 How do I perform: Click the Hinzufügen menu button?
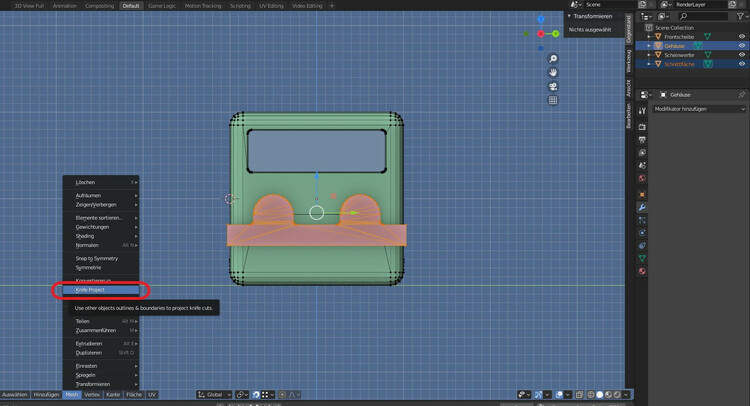[x=47, y=395]
